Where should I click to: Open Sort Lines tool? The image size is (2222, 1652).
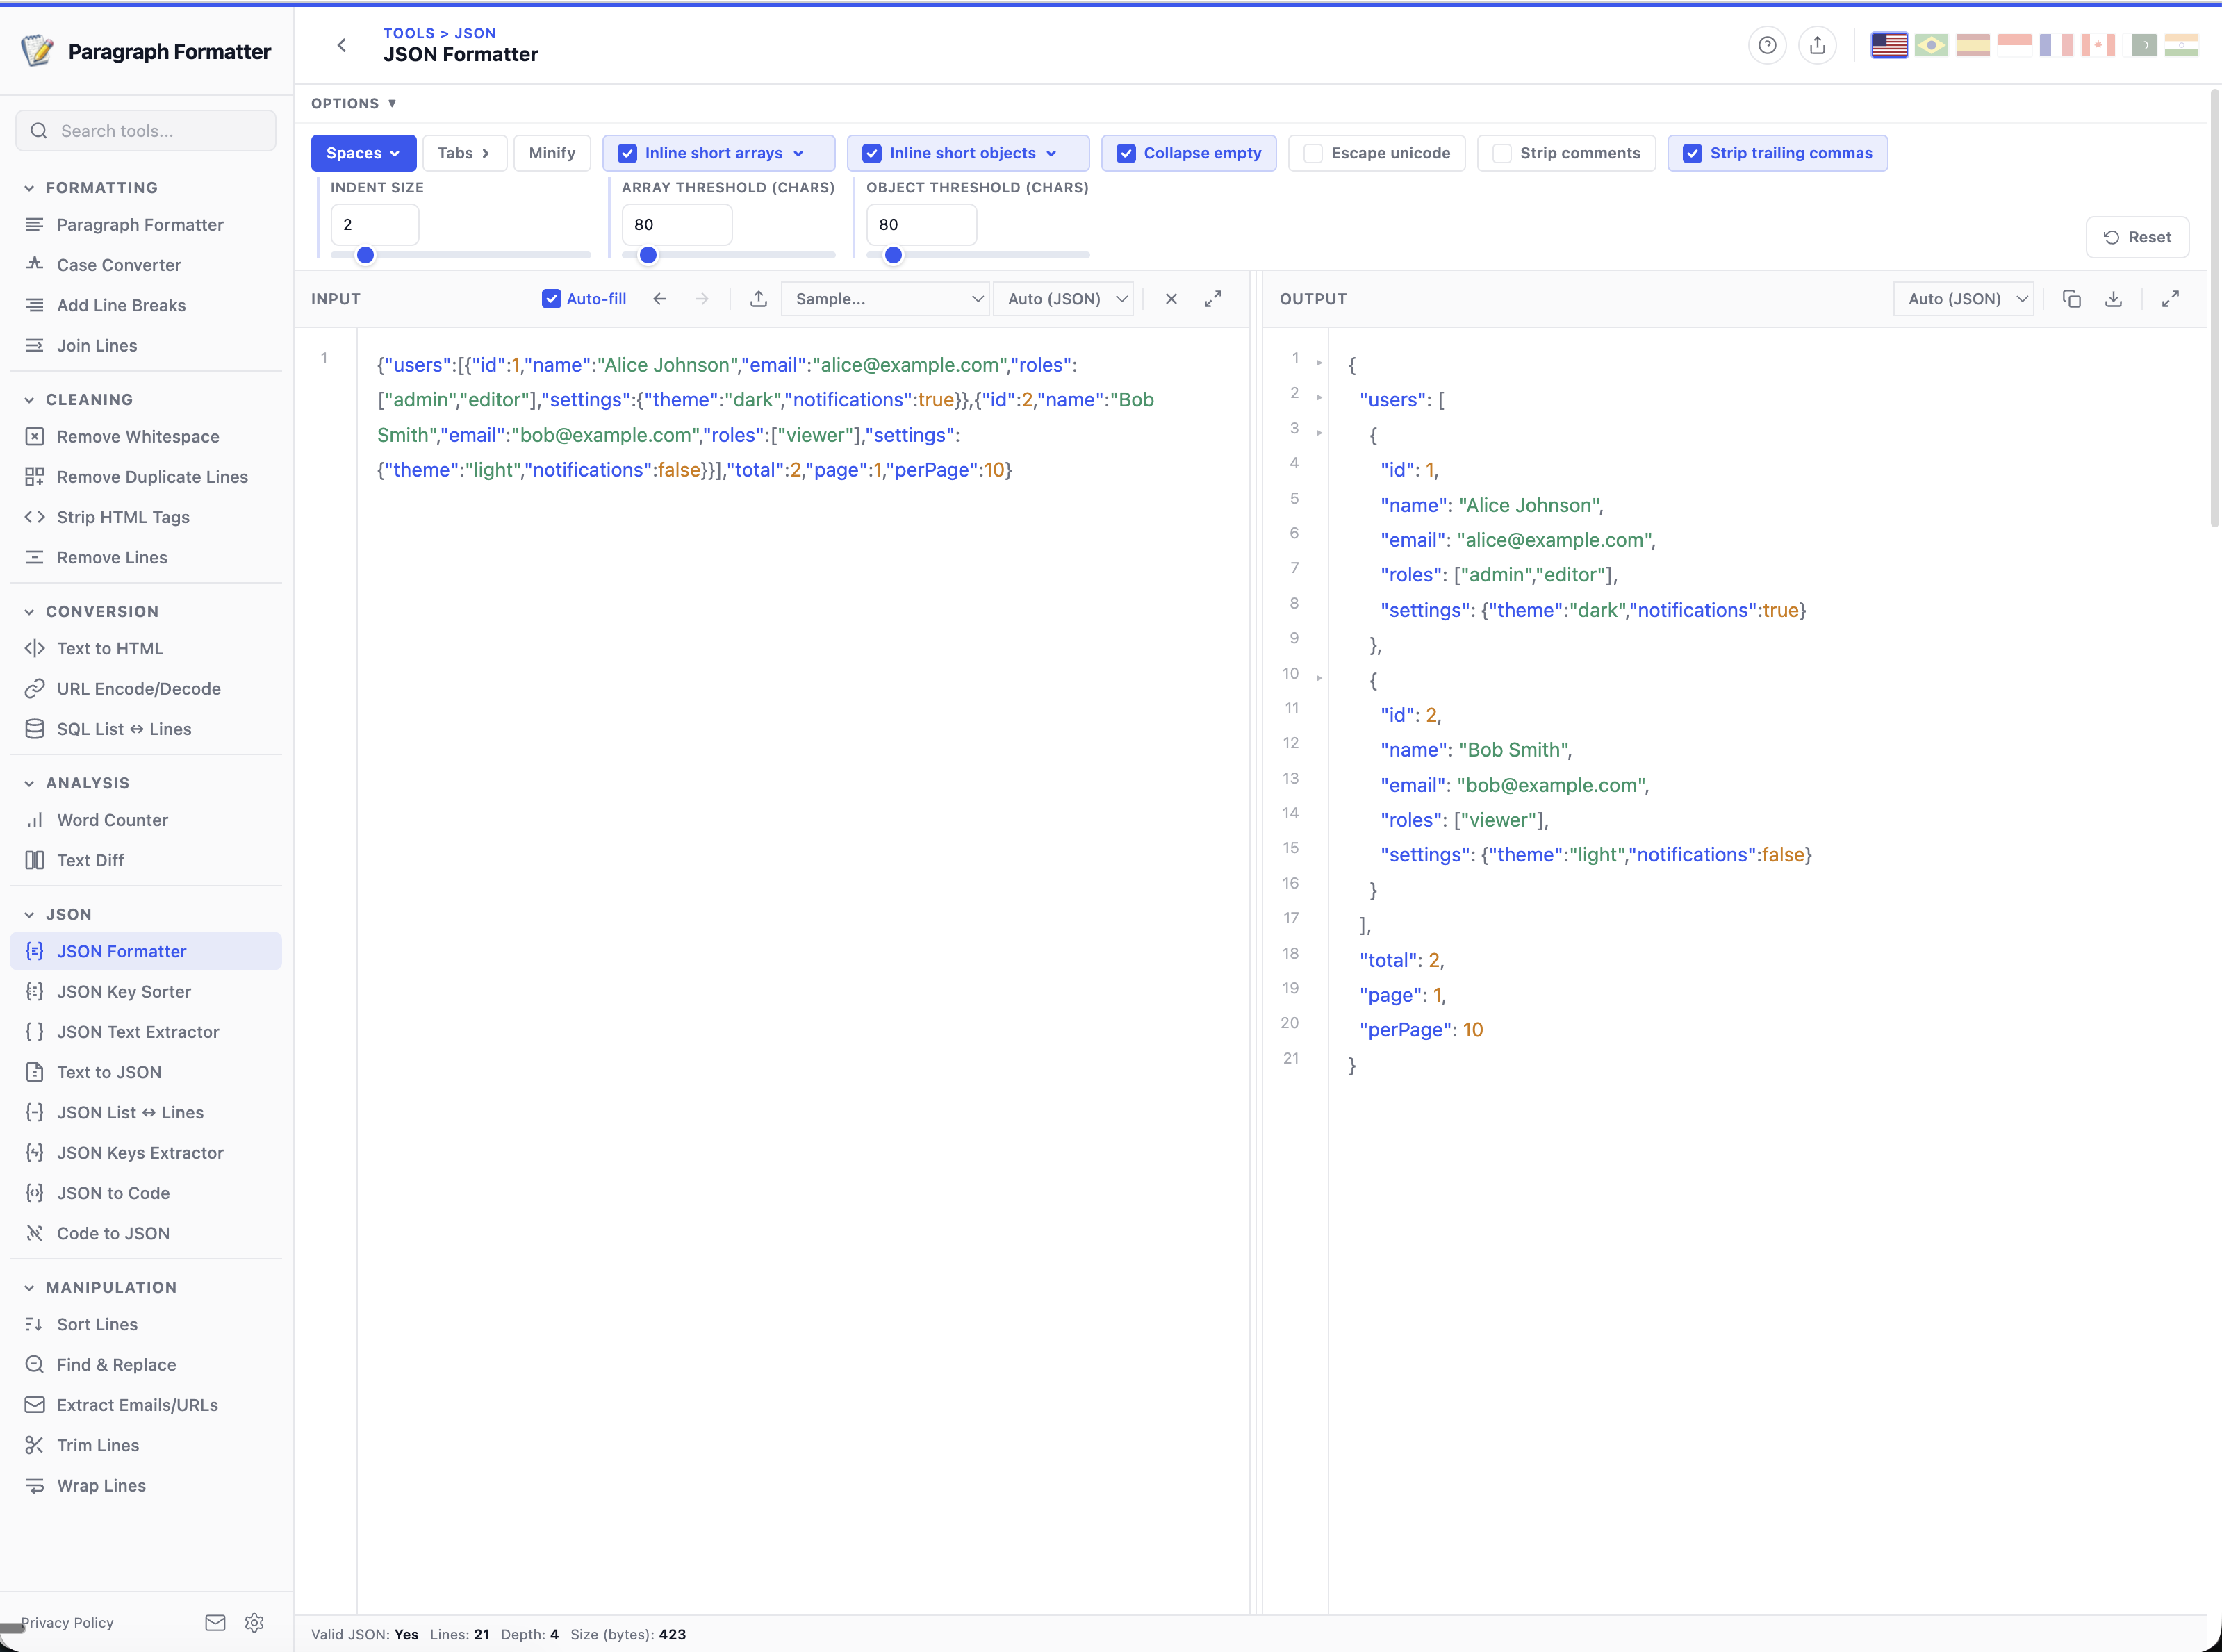point(146,1325)
